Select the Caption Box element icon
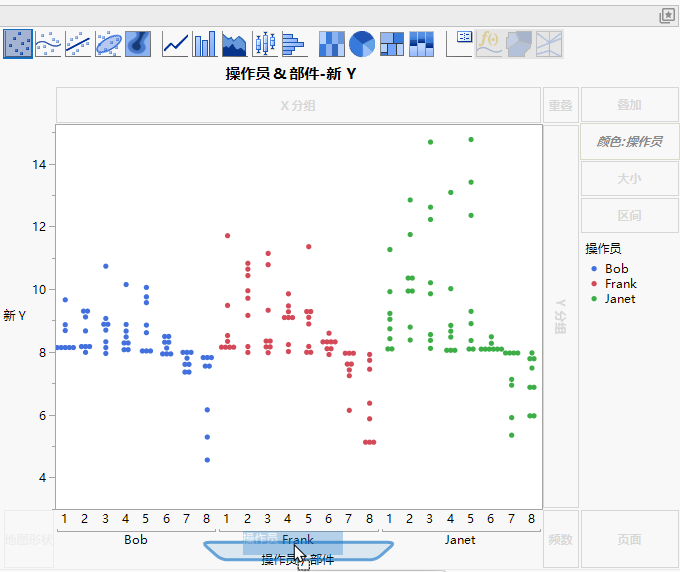 click(x=459, y=44)
